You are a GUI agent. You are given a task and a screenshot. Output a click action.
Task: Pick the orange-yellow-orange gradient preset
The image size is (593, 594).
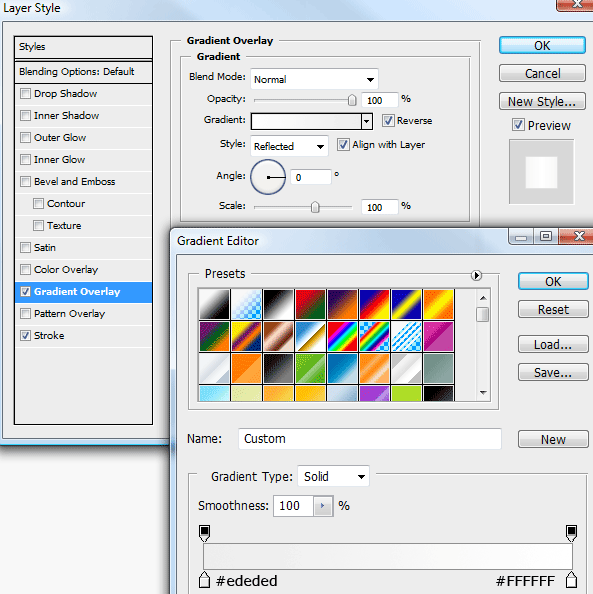pyautogui.click(x=438, y=304)
